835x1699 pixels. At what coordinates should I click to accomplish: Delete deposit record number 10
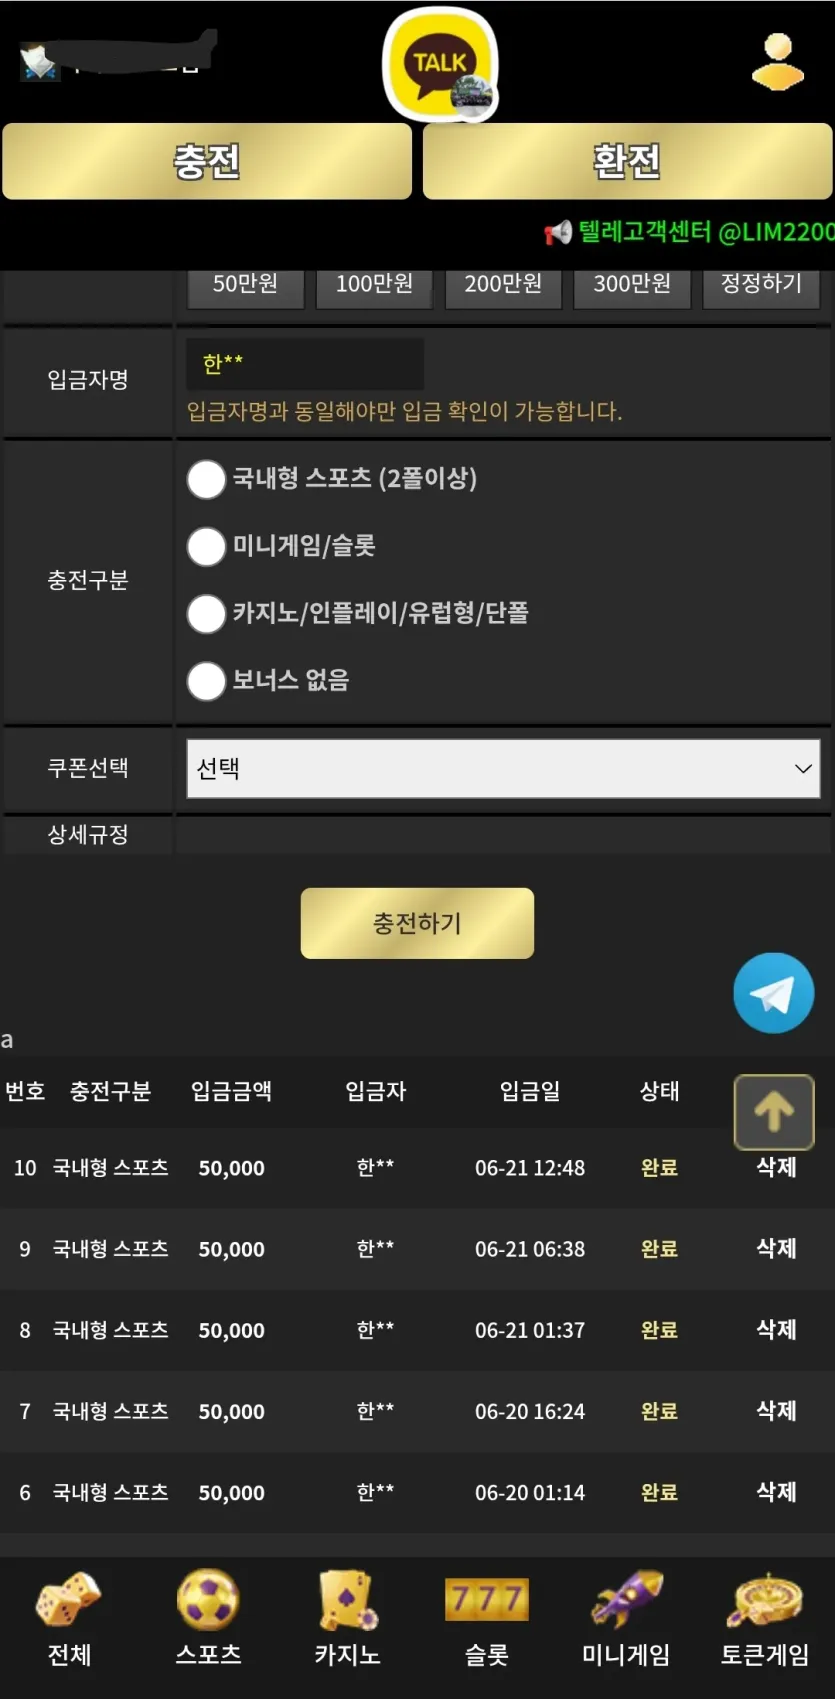click(776, 1167)
